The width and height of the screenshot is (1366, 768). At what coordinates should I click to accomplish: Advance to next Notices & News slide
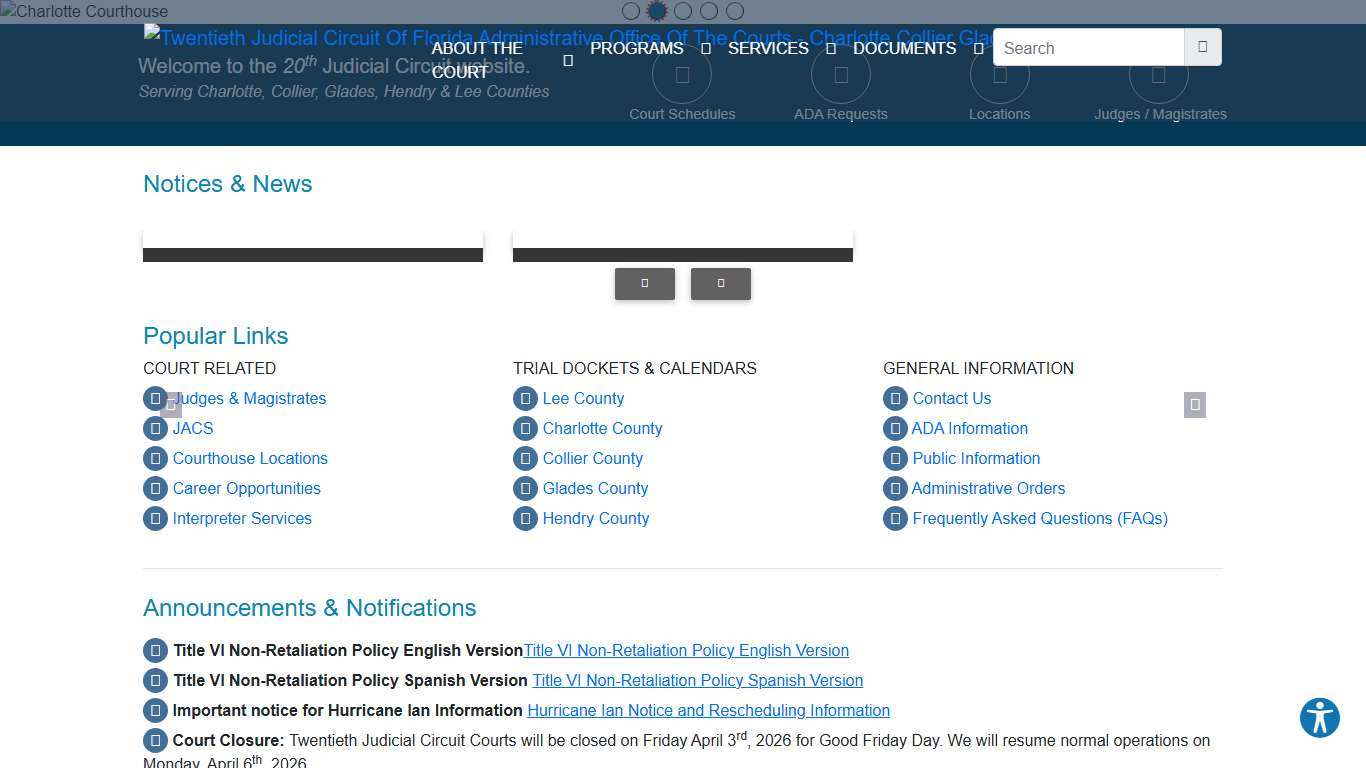721,284
